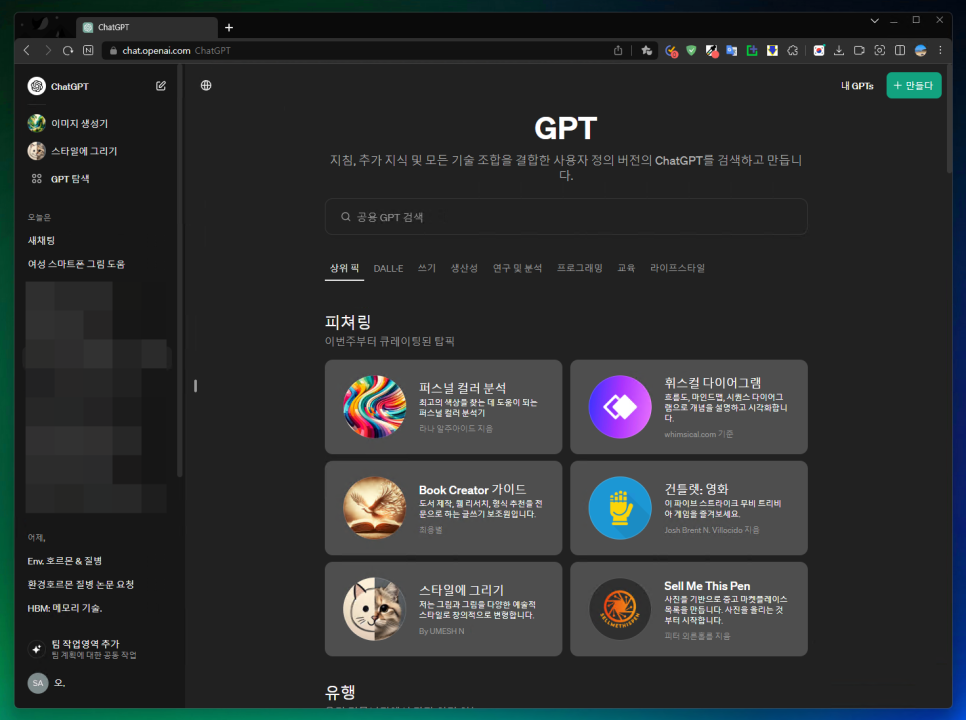966x720 pixels.
Task: Select the 생산성 tab
Action: click(464, 269)
